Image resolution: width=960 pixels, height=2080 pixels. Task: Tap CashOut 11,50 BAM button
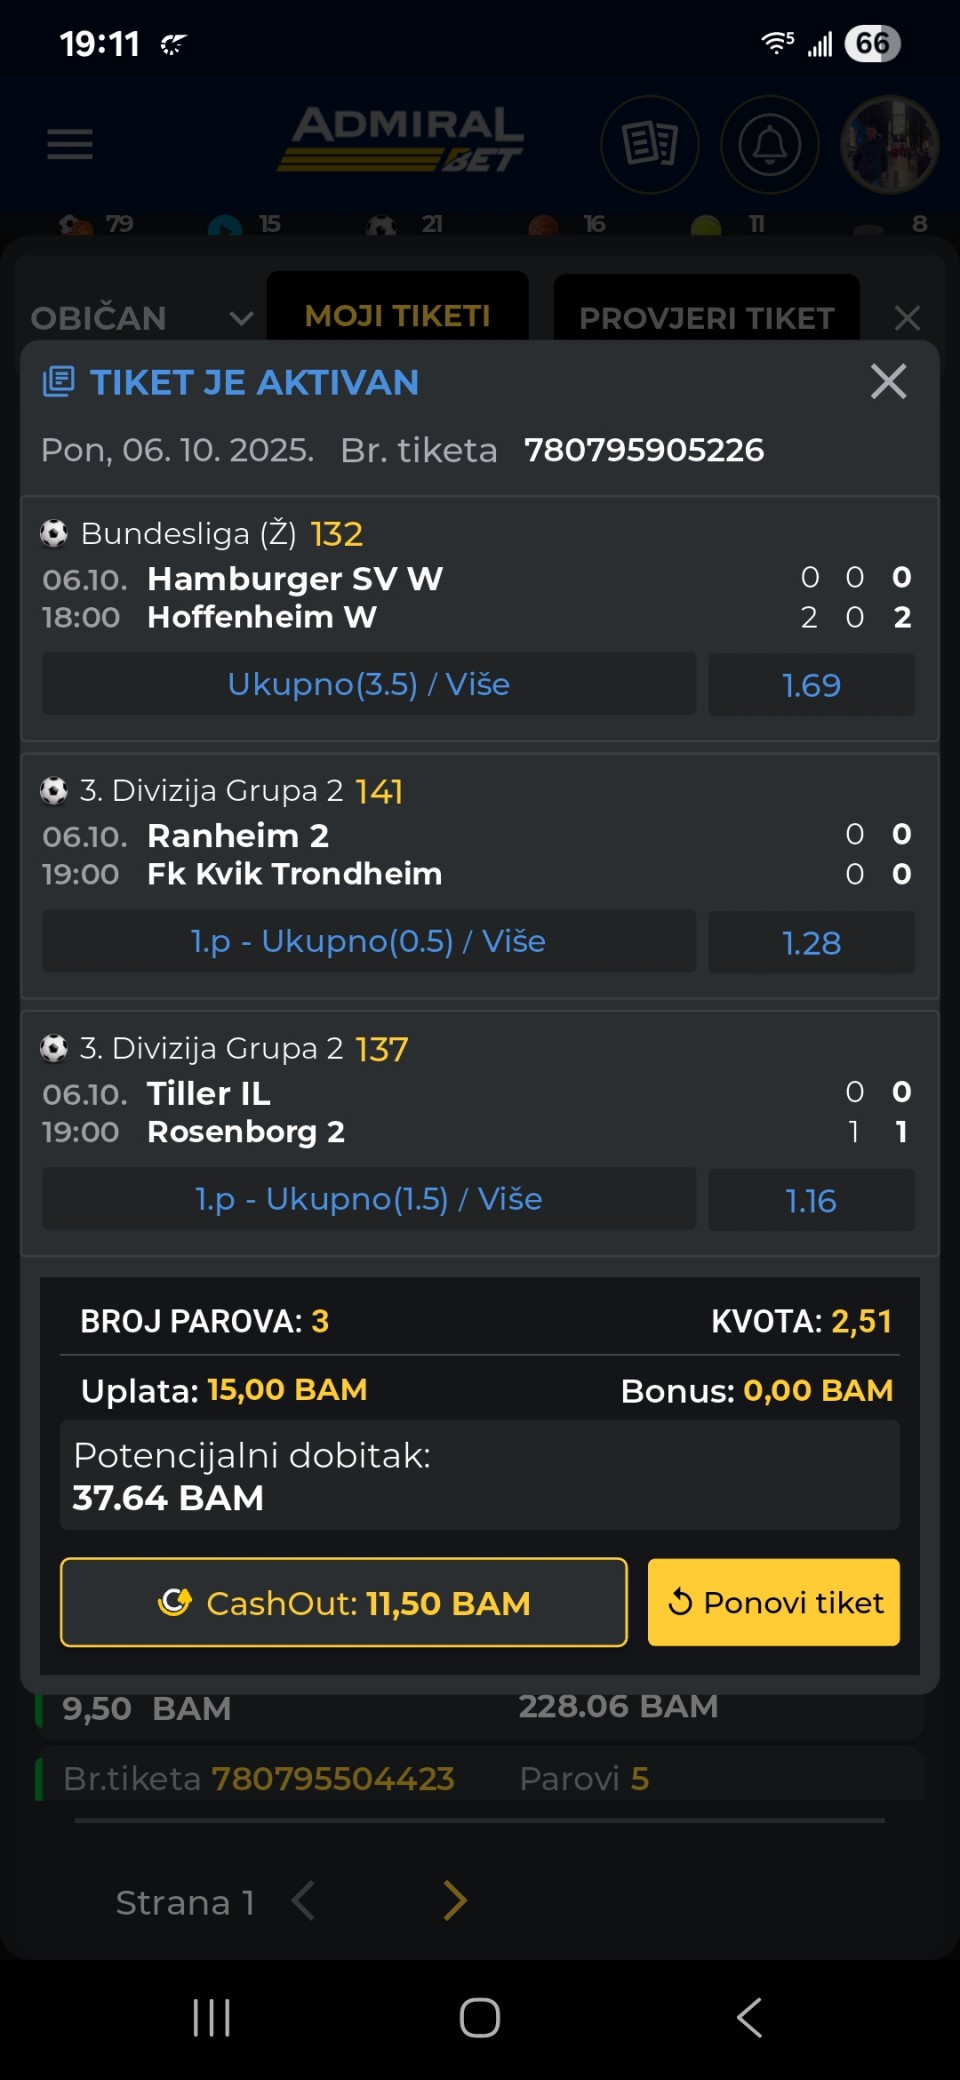pyautogui.click(x=344, y=1602)
